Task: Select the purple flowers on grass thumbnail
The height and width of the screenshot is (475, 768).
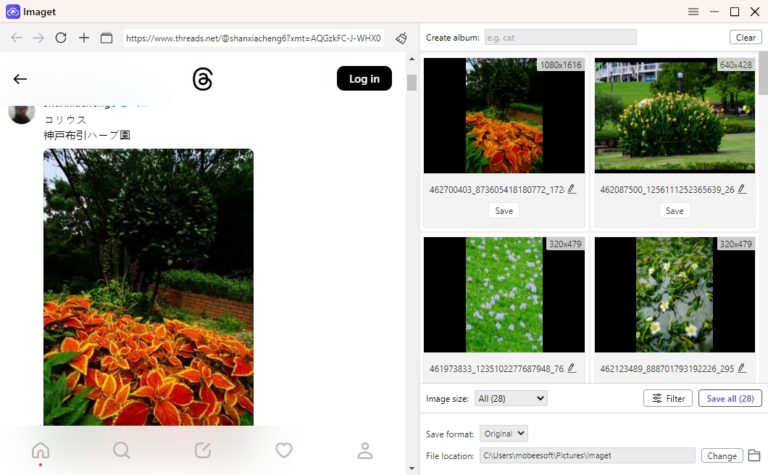Action: point(504,295)
